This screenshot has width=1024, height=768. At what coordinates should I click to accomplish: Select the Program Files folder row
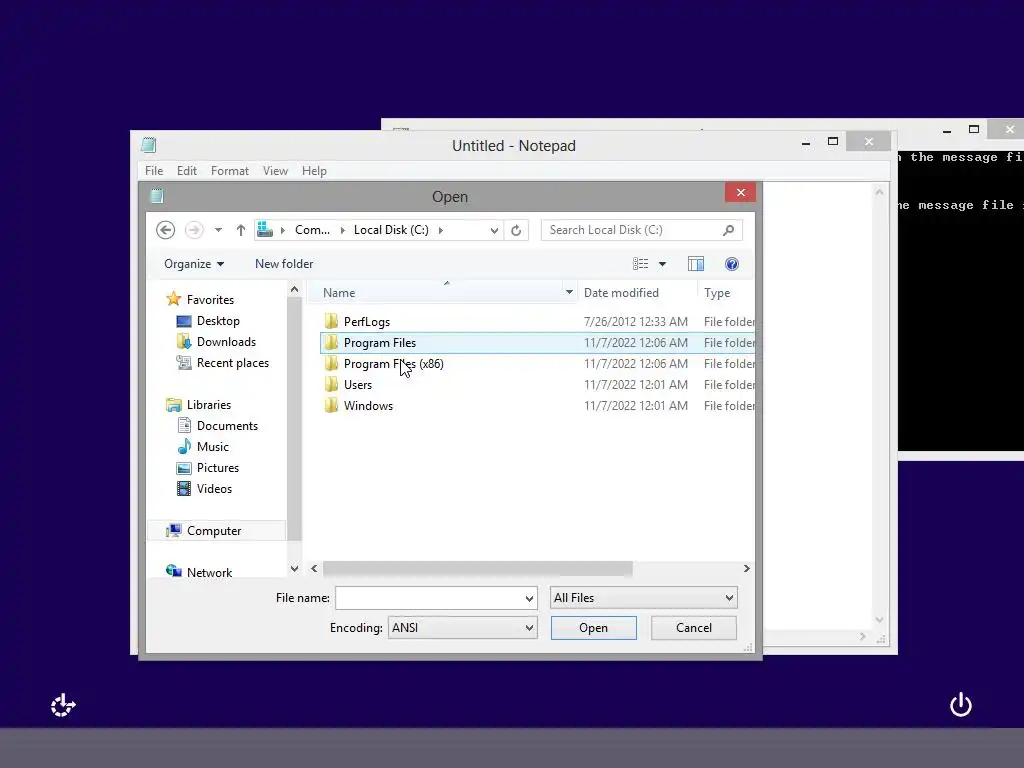point(537,343)
